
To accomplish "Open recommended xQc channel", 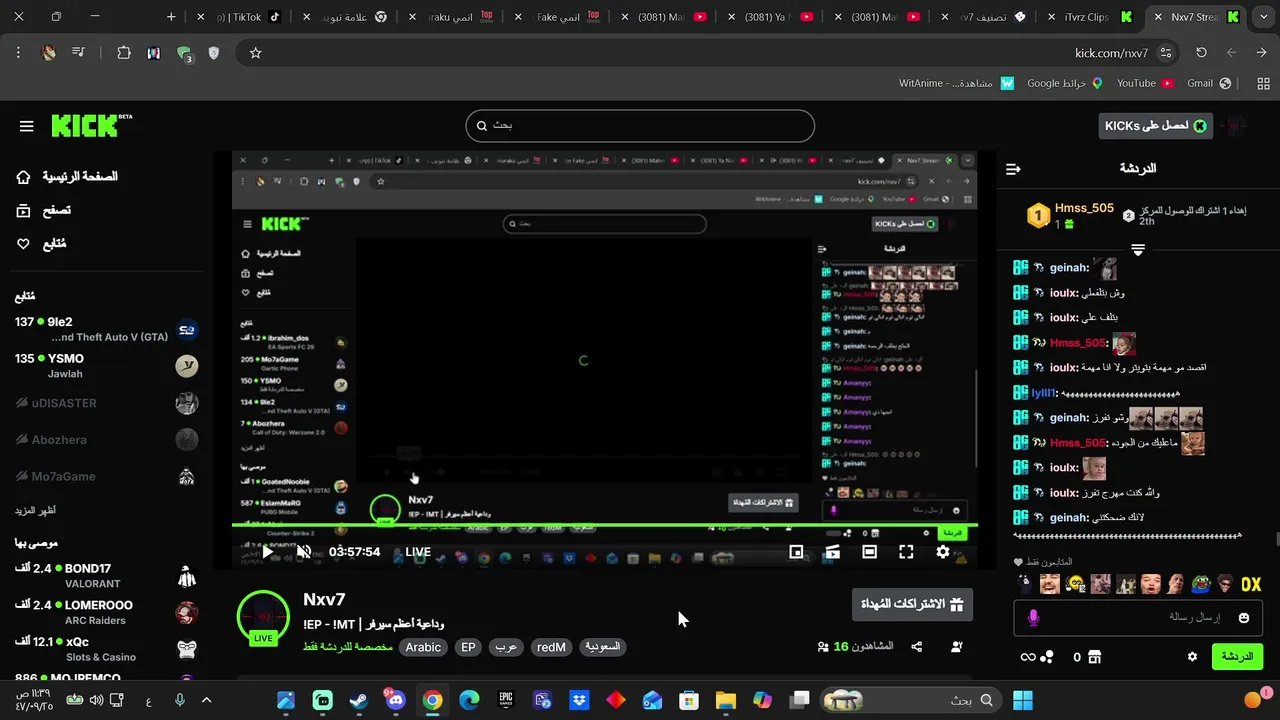I will [x=106, y=649].
